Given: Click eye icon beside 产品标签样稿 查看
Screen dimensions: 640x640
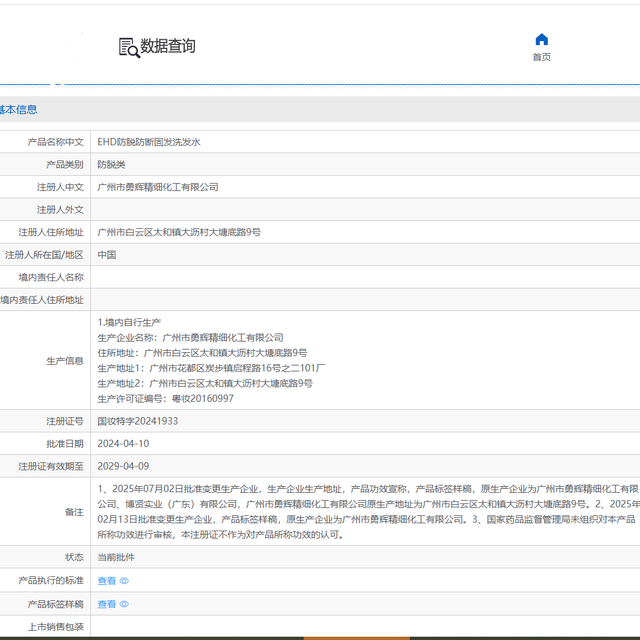Looking at the screenshot, I should tap(124, 604).
